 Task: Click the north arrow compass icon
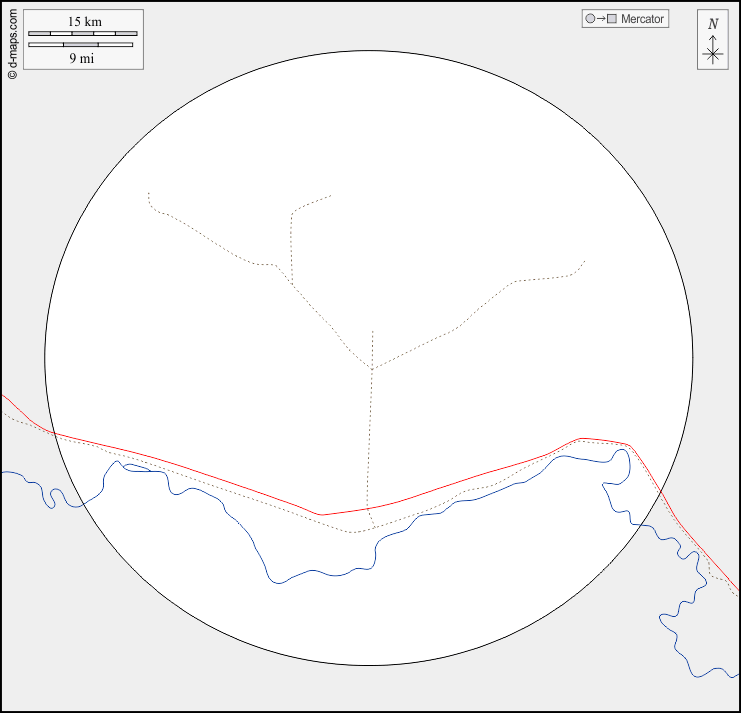coord(712,40)
